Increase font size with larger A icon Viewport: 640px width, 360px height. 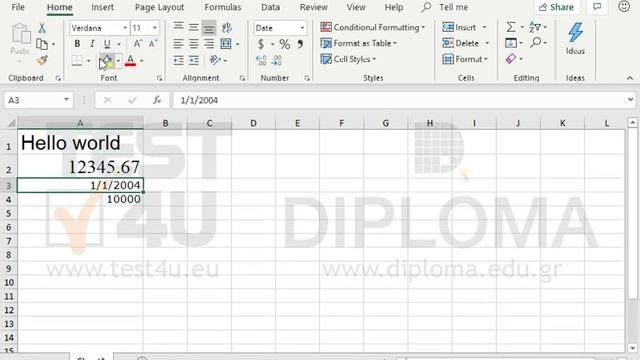tap(138, 44)
